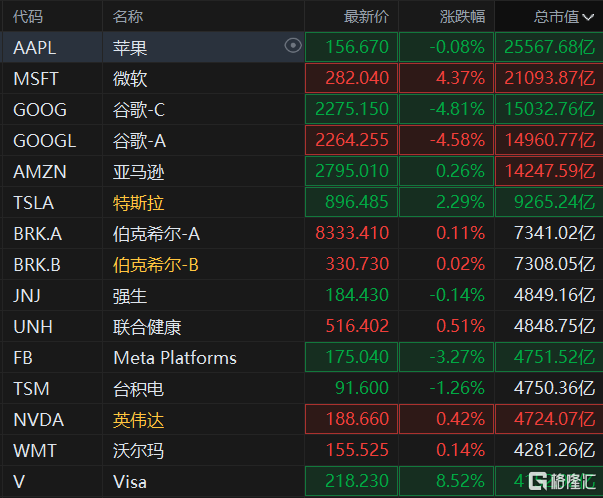Select the GOOG ticker code
The height and width of the screenshot is (498, 603).
click(x=40, y=110)
